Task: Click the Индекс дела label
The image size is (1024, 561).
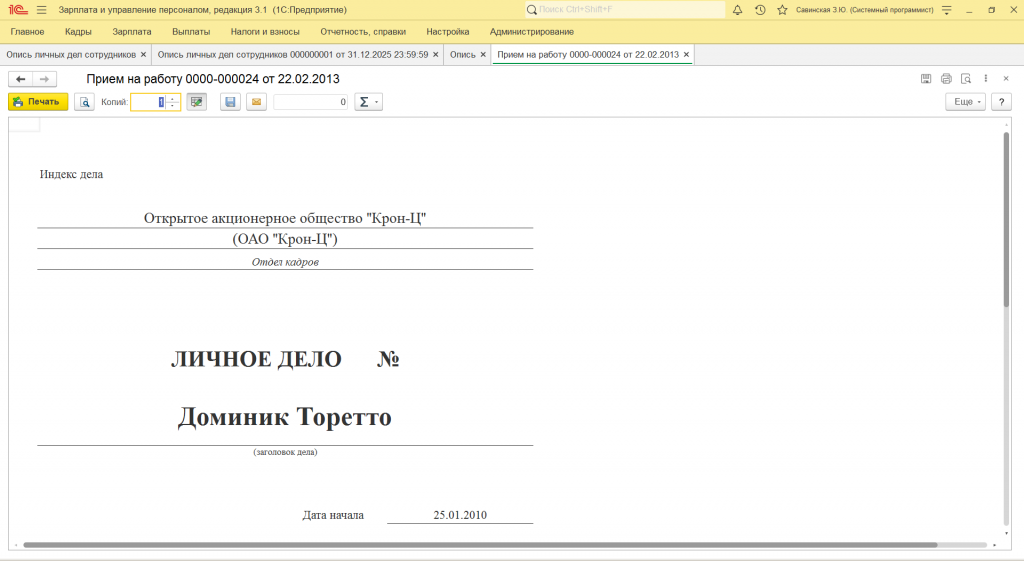Action: point(71,174)
